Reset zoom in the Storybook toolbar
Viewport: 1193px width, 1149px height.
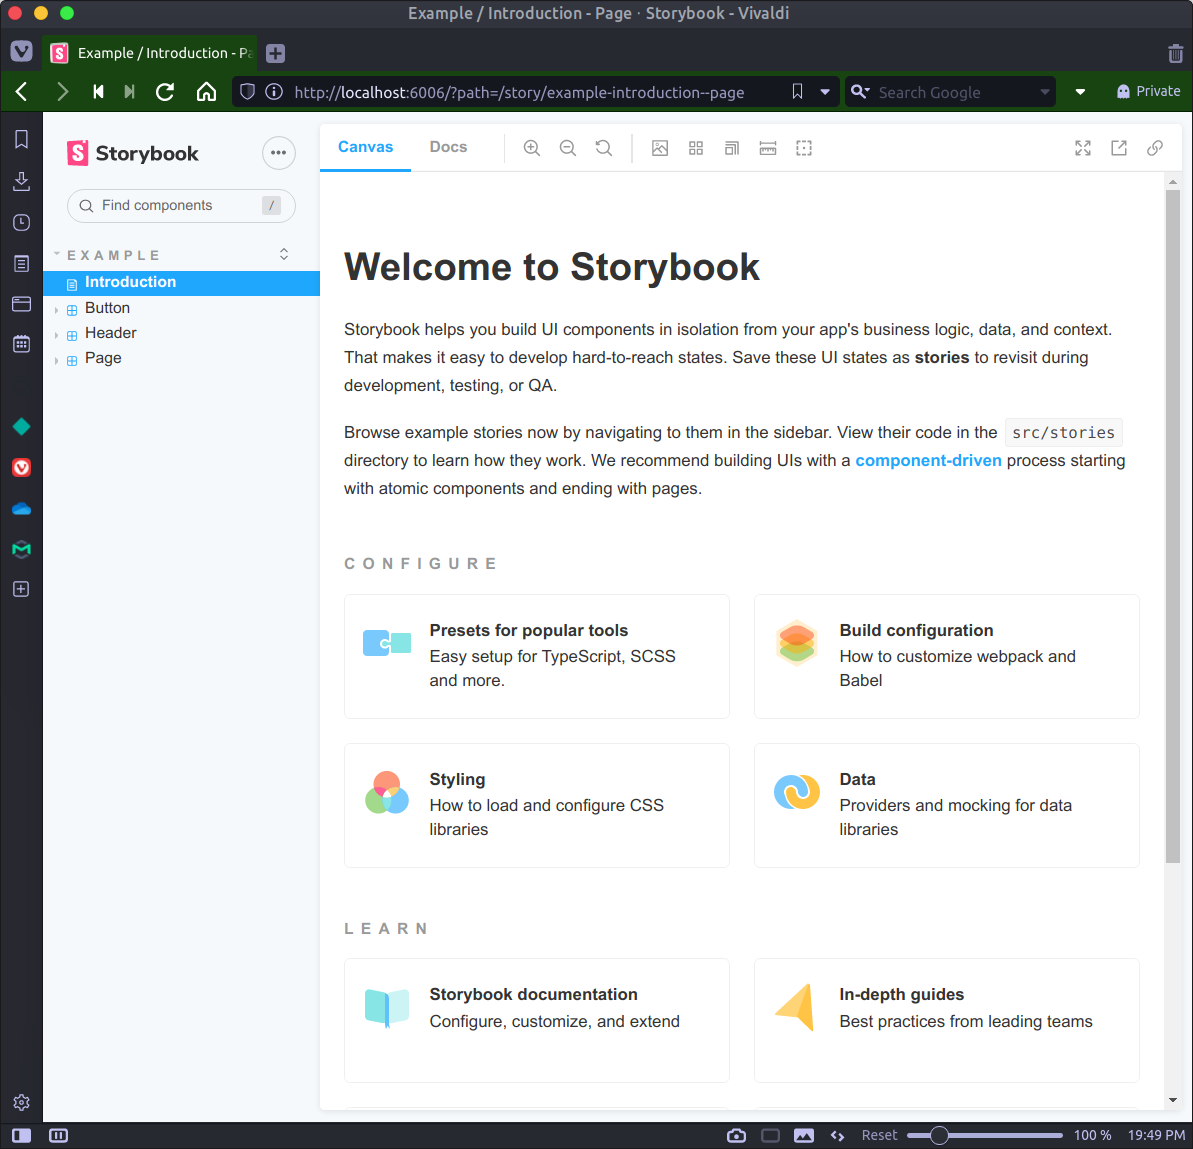tap(603, 148)
